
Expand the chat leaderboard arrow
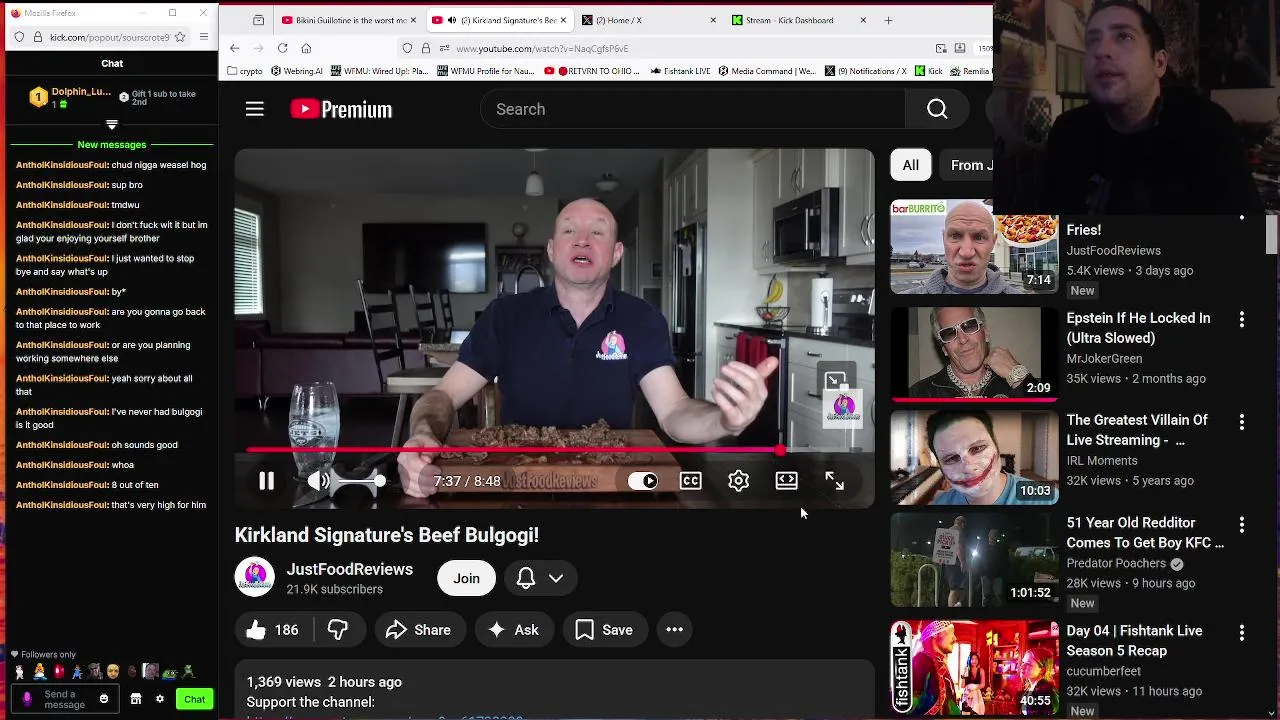tap(112, 124)
